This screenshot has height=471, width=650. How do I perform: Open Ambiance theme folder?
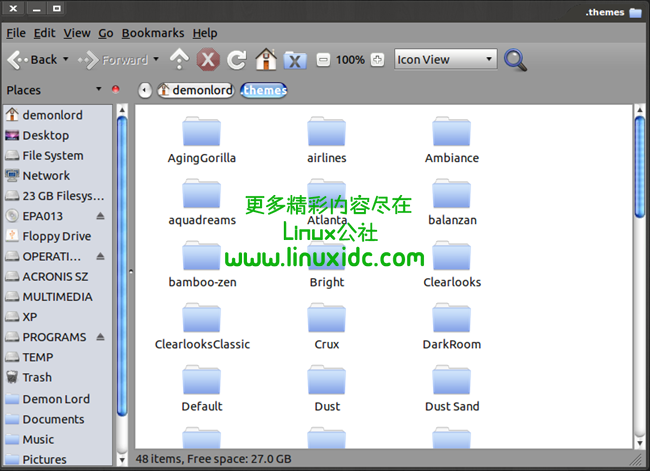(451, 140)
